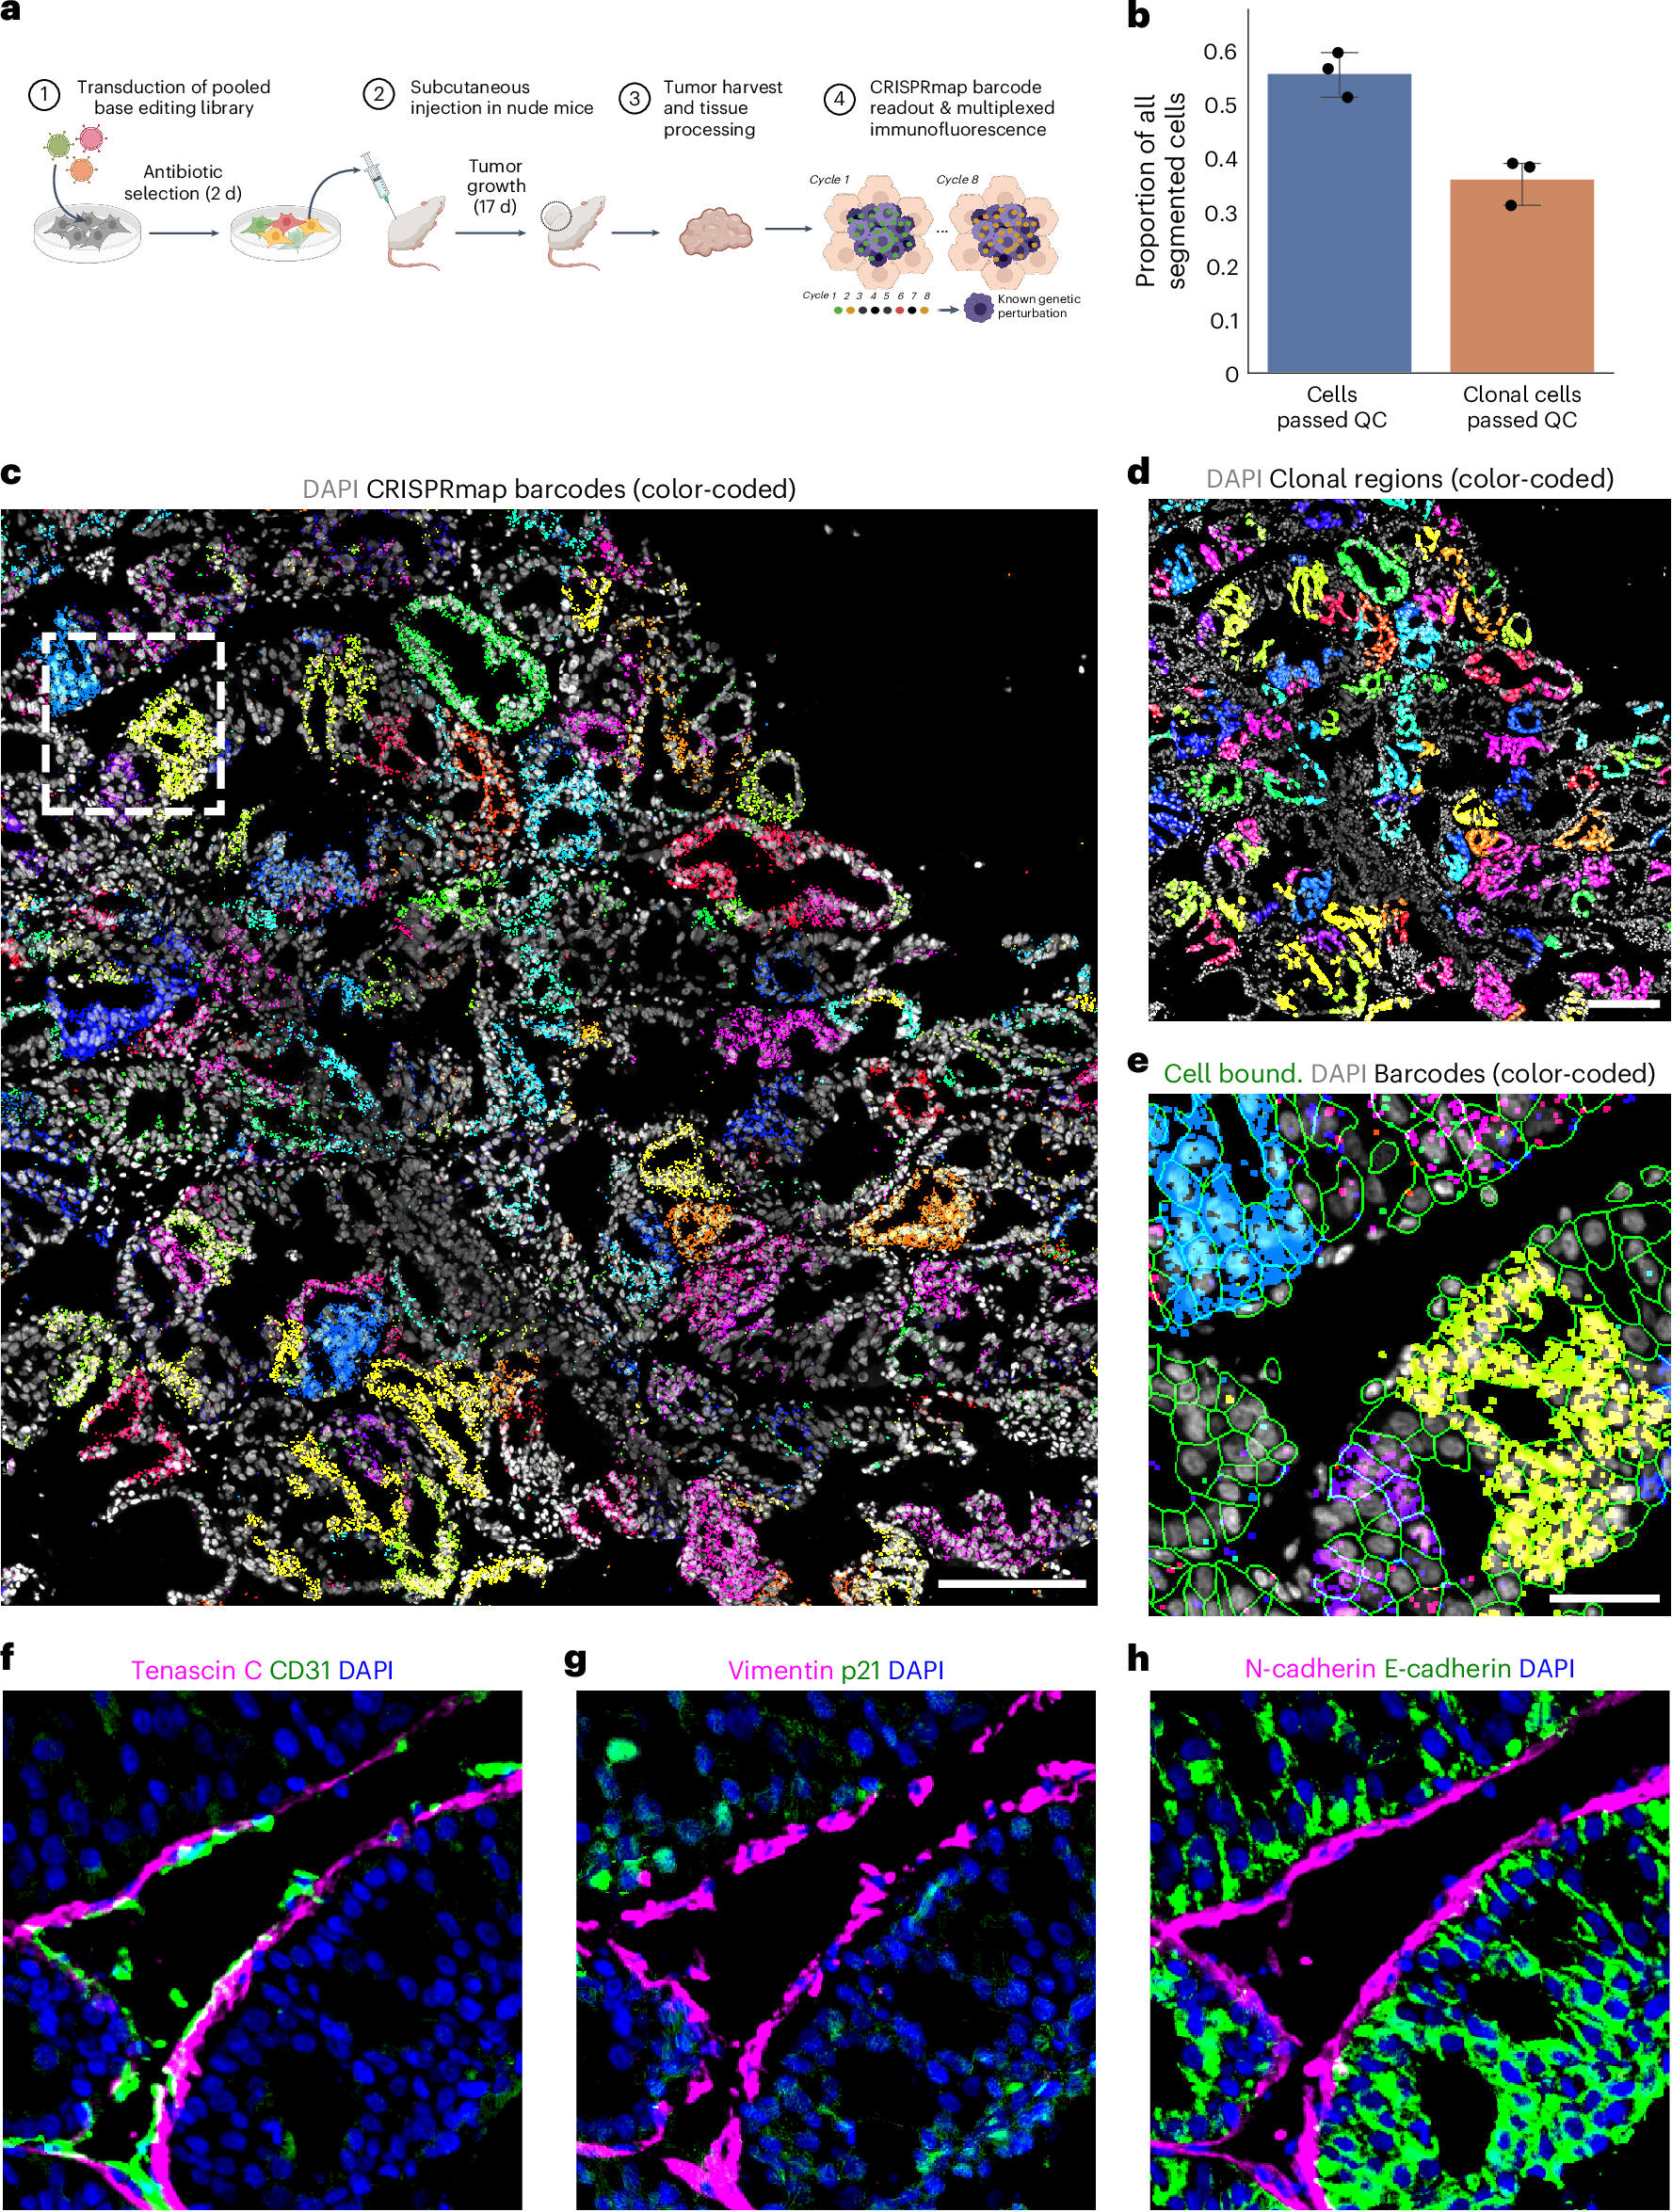Image resolution: width=1672 pixels, height=2212 pixels.
Task: Open the Clonal regions image in panel d
Action: 1408,758
